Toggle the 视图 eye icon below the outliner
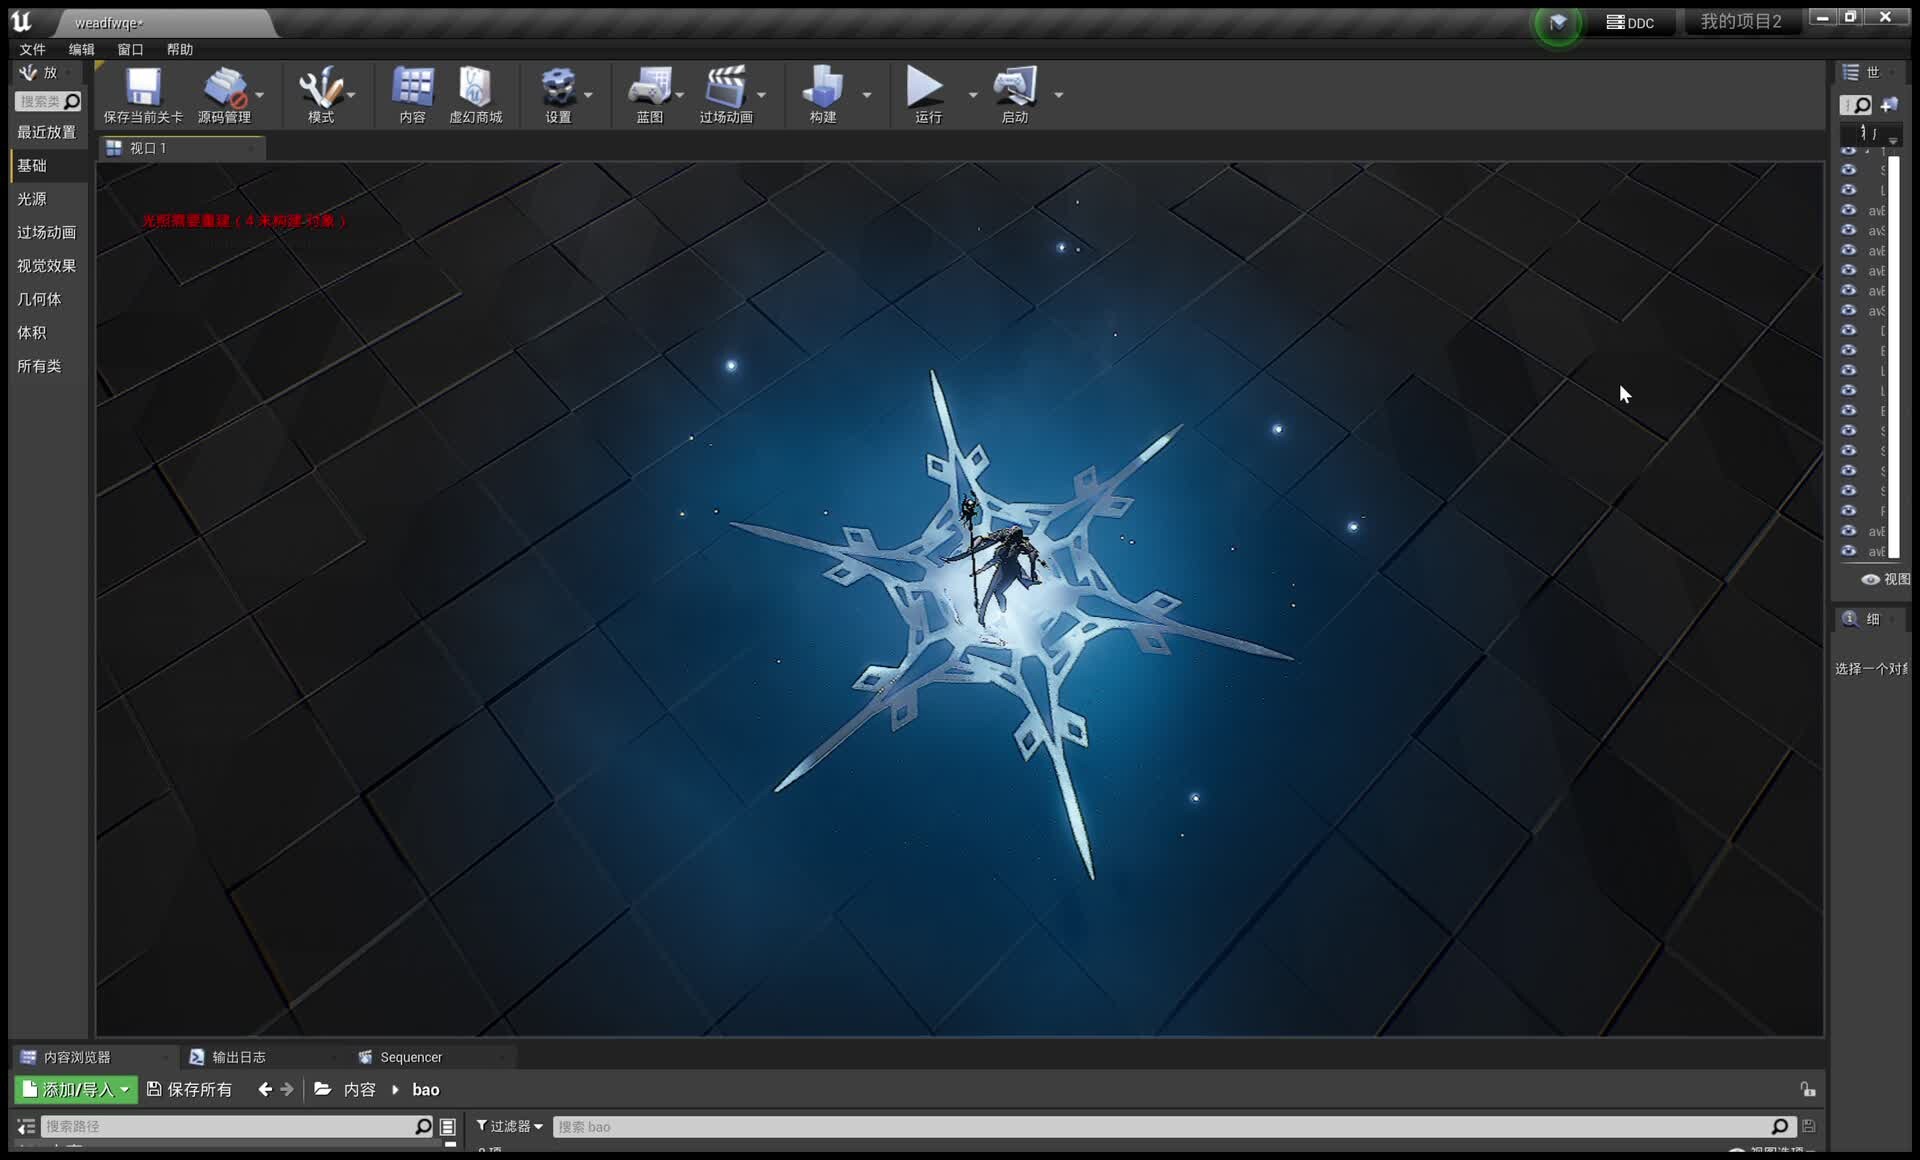The image size is (1920, 1160). pyautogui.click(x=1872, y=580)
